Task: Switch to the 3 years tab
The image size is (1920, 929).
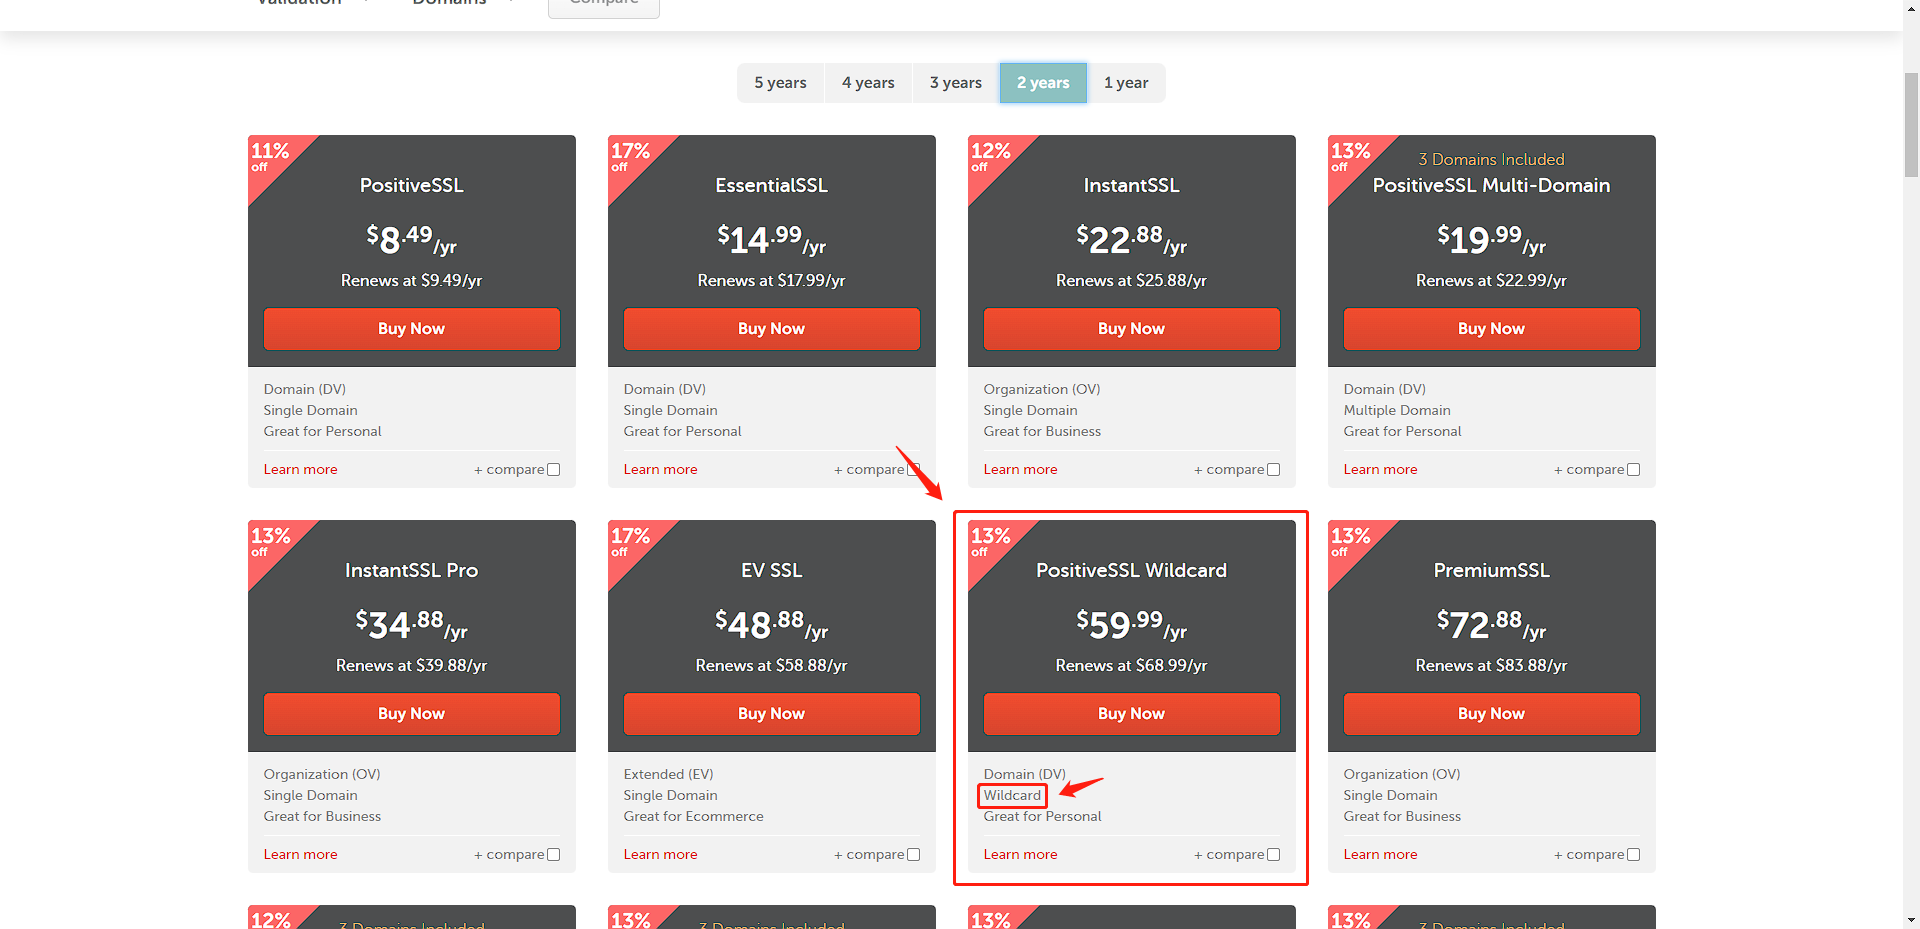Action: pos(956,83)
